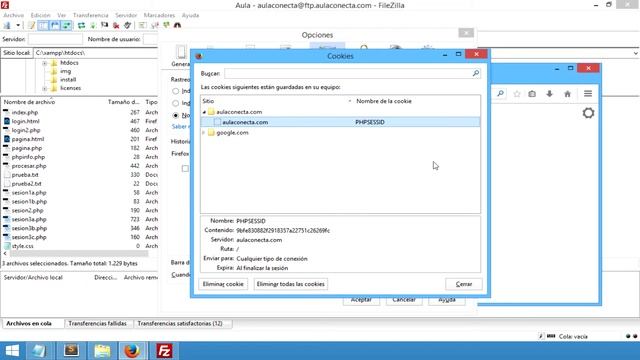Image resolution: width=640 pixels, height=360 pixels.
Task: Click the magnifier icon in Buscar field
Action: (476, 73)
